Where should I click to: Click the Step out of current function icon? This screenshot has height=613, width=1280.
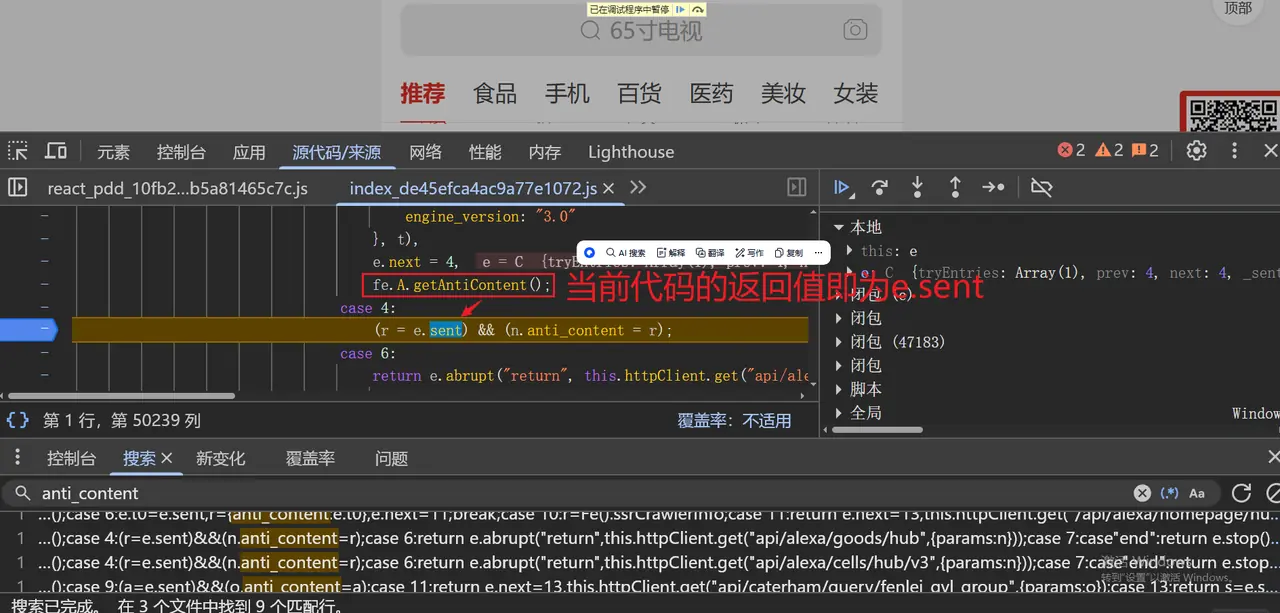955,187
